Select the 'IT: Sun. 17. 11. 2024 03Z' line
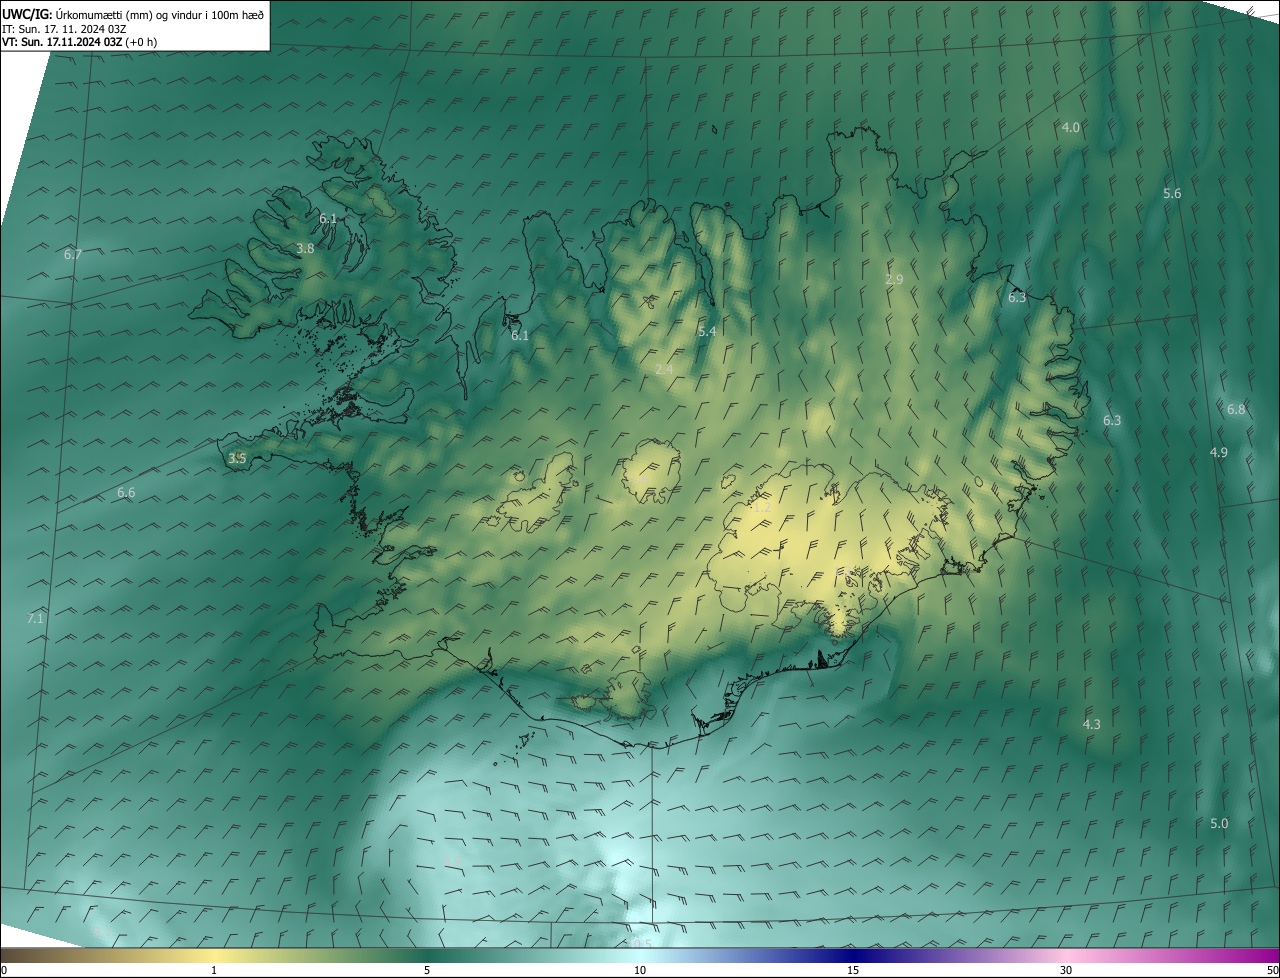 (64, 29)
